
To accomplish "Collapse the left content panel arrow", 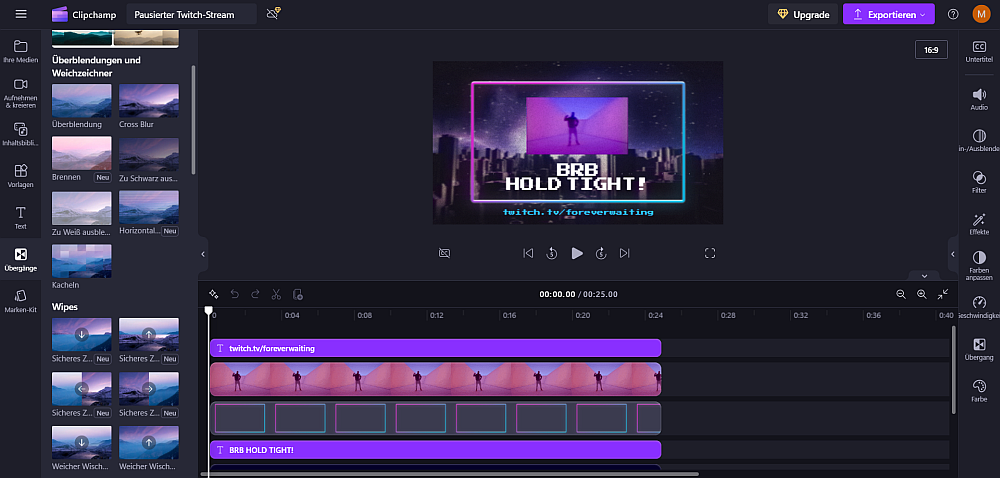I will click(x=203, y=254).
